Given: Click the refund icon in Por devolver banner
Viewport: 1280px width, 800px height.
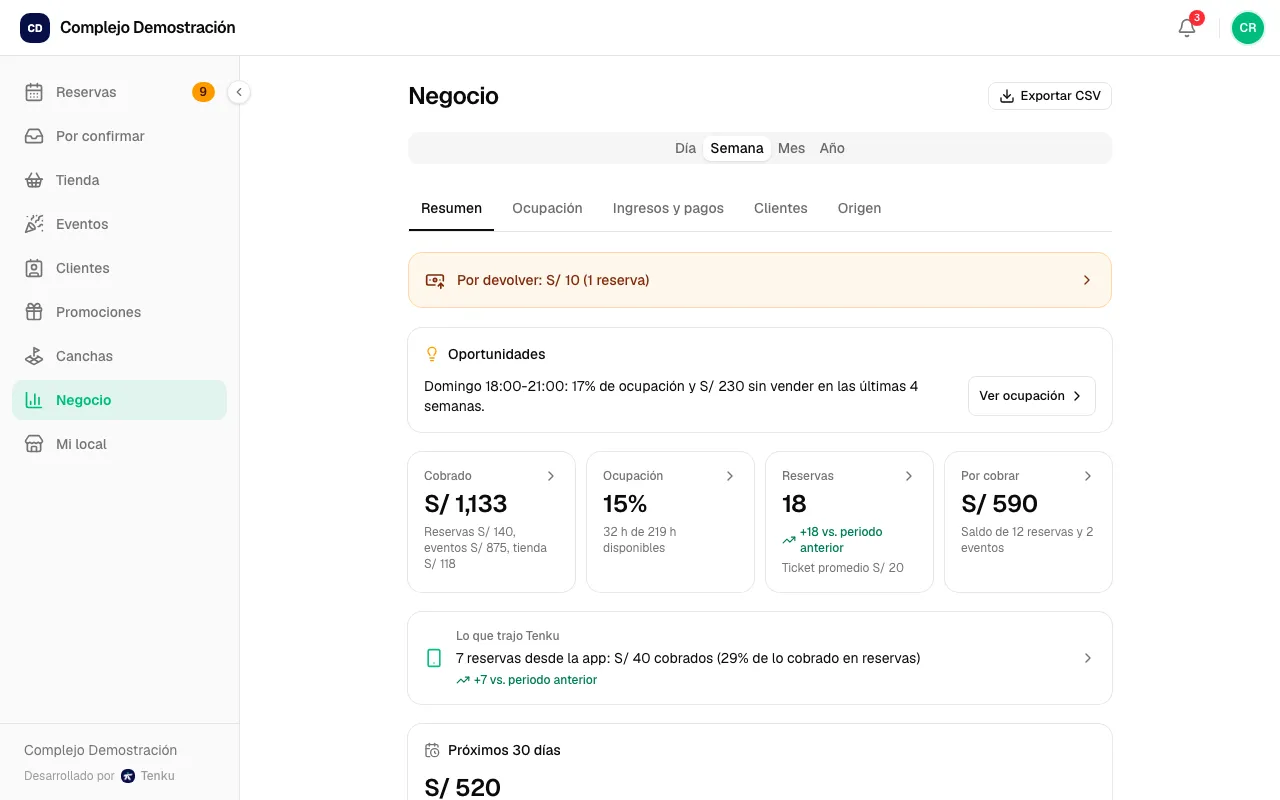Looking at the screenshot, I should coord(435,280).
